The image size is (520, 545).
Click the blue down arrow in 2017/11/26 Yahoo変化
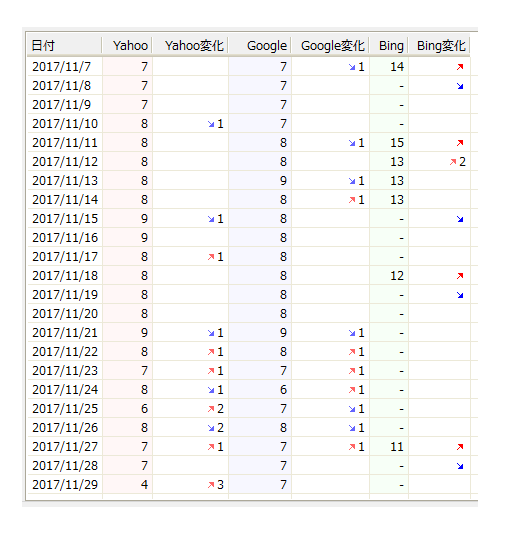[211, 428]
